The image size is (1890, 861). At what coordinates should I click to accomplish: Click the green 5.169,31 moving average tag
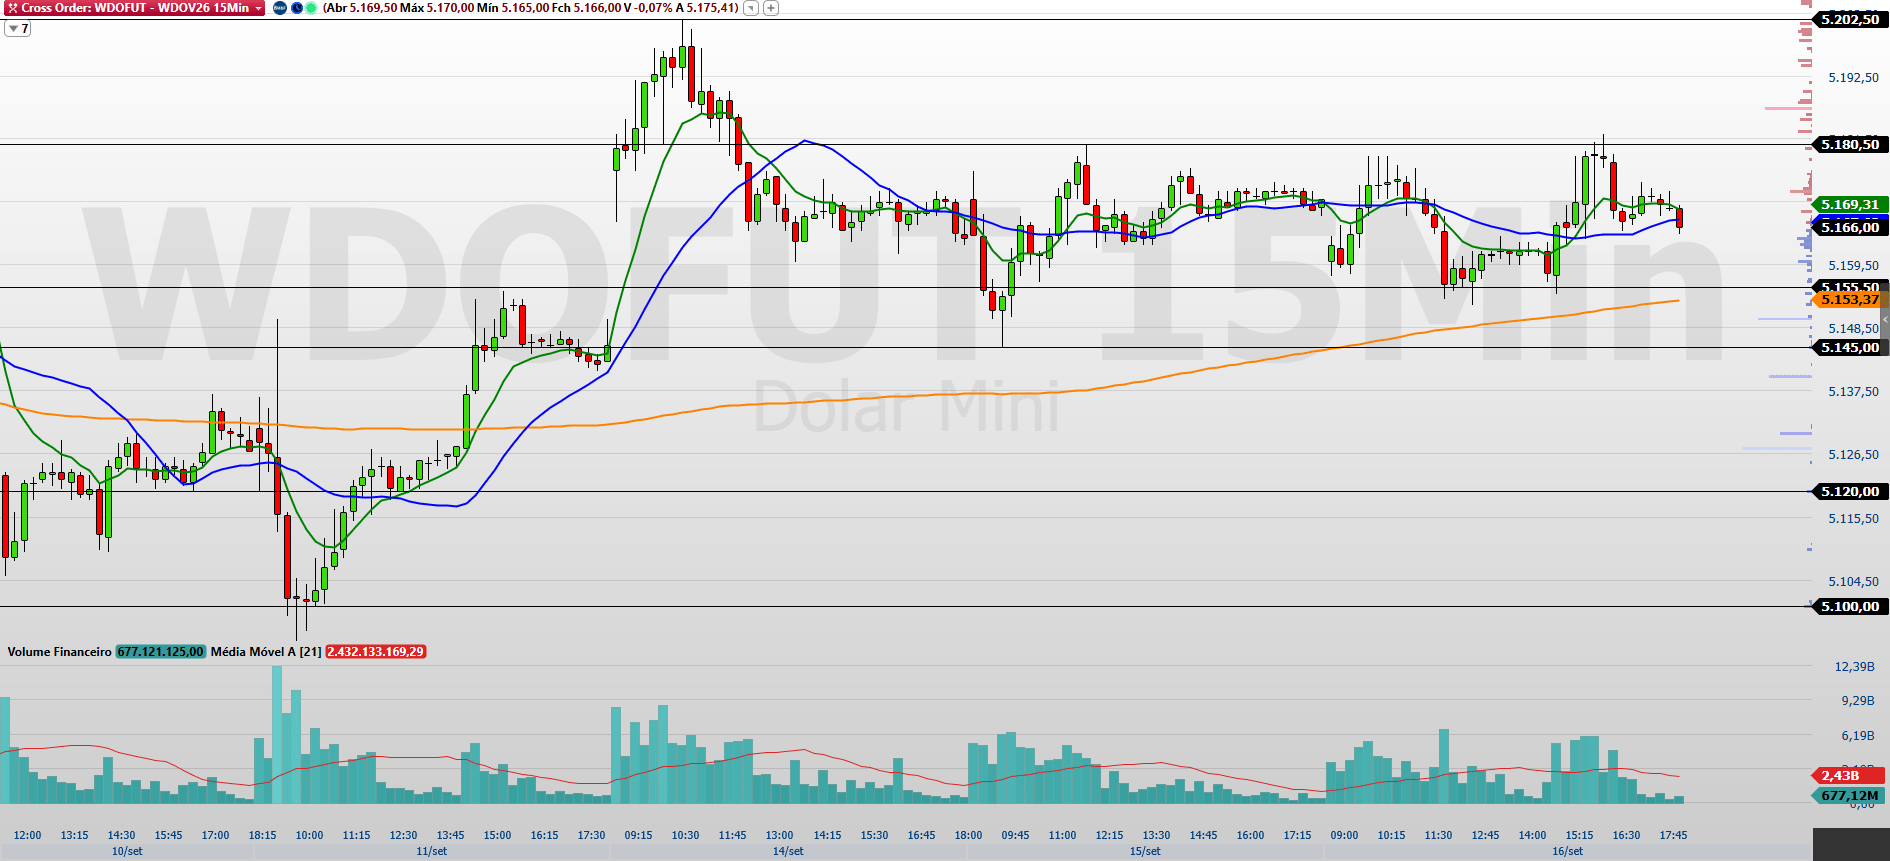coord(1849,205)
